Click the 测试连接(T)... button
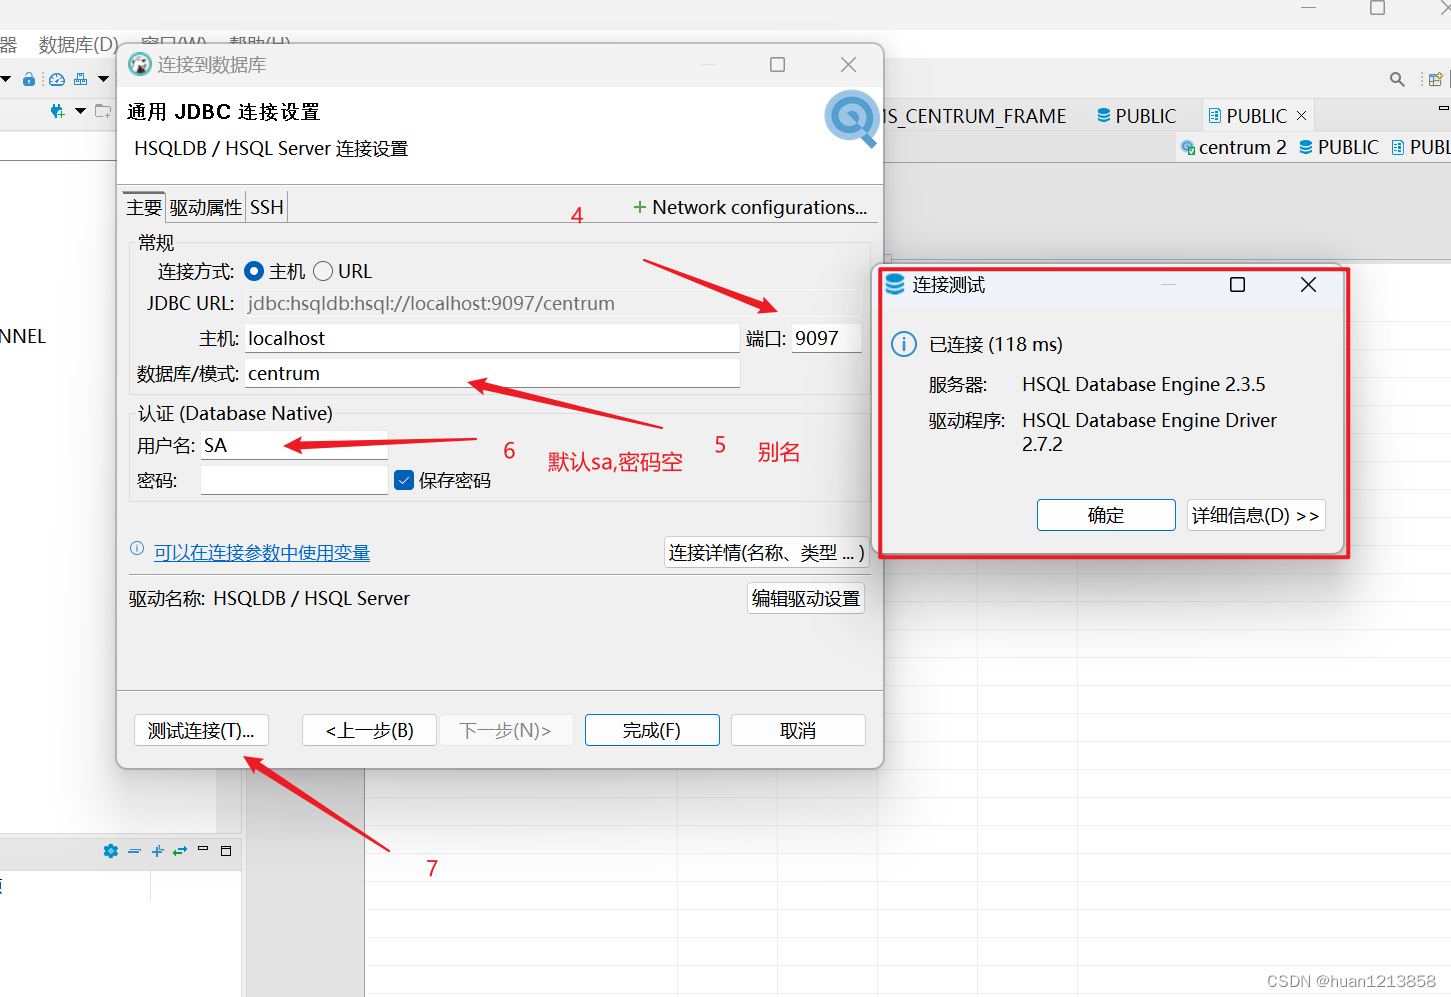1451x997 pixels. (x=201, y=730)
